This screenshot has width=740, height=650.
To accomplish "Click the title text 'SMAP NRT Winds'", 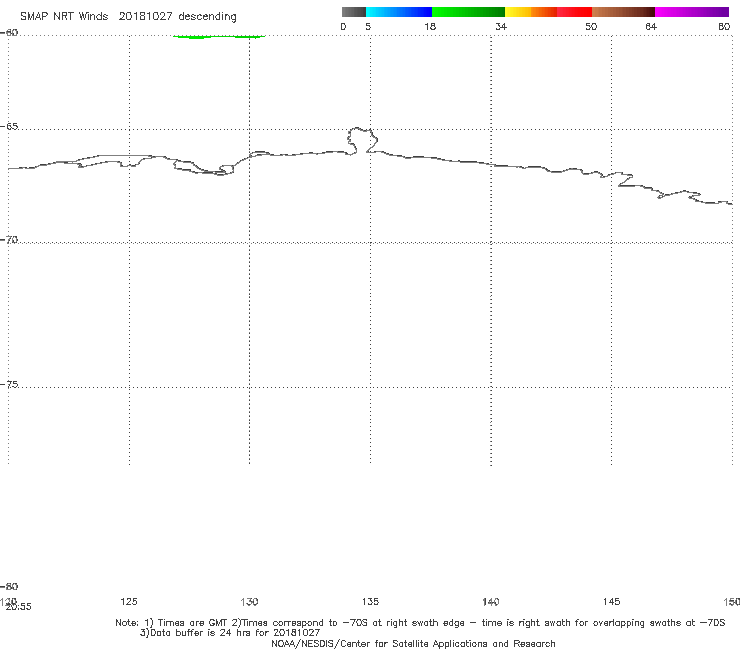I will (64, 16).
